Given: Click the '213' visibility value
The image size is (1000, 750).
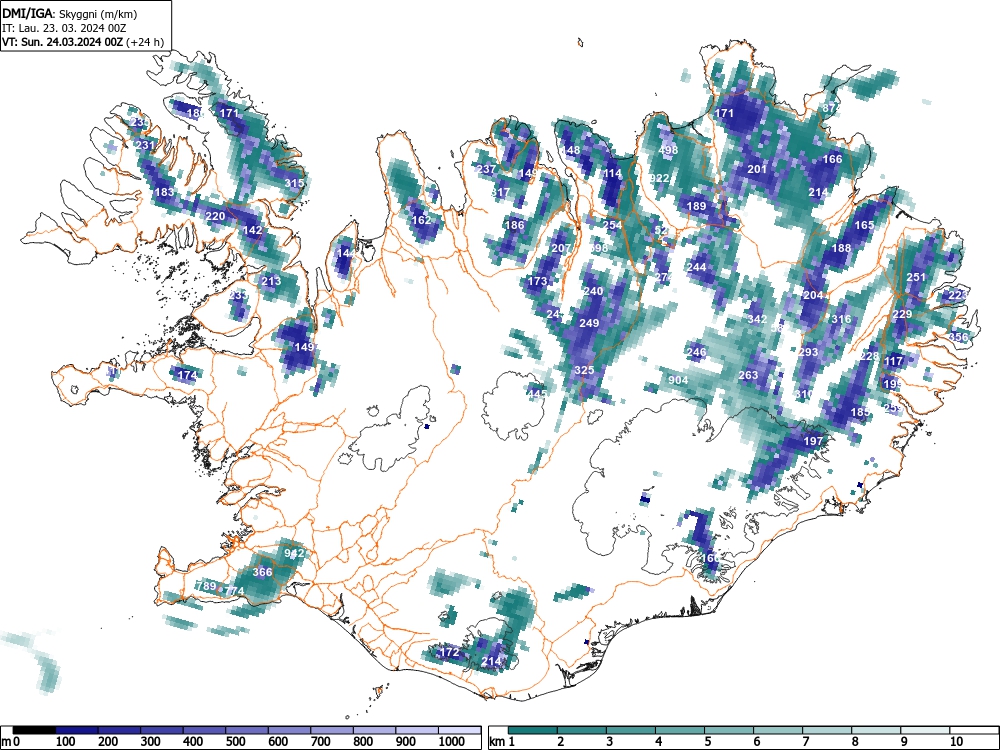Looking at the screenshot, I should [x=271, y=281].
